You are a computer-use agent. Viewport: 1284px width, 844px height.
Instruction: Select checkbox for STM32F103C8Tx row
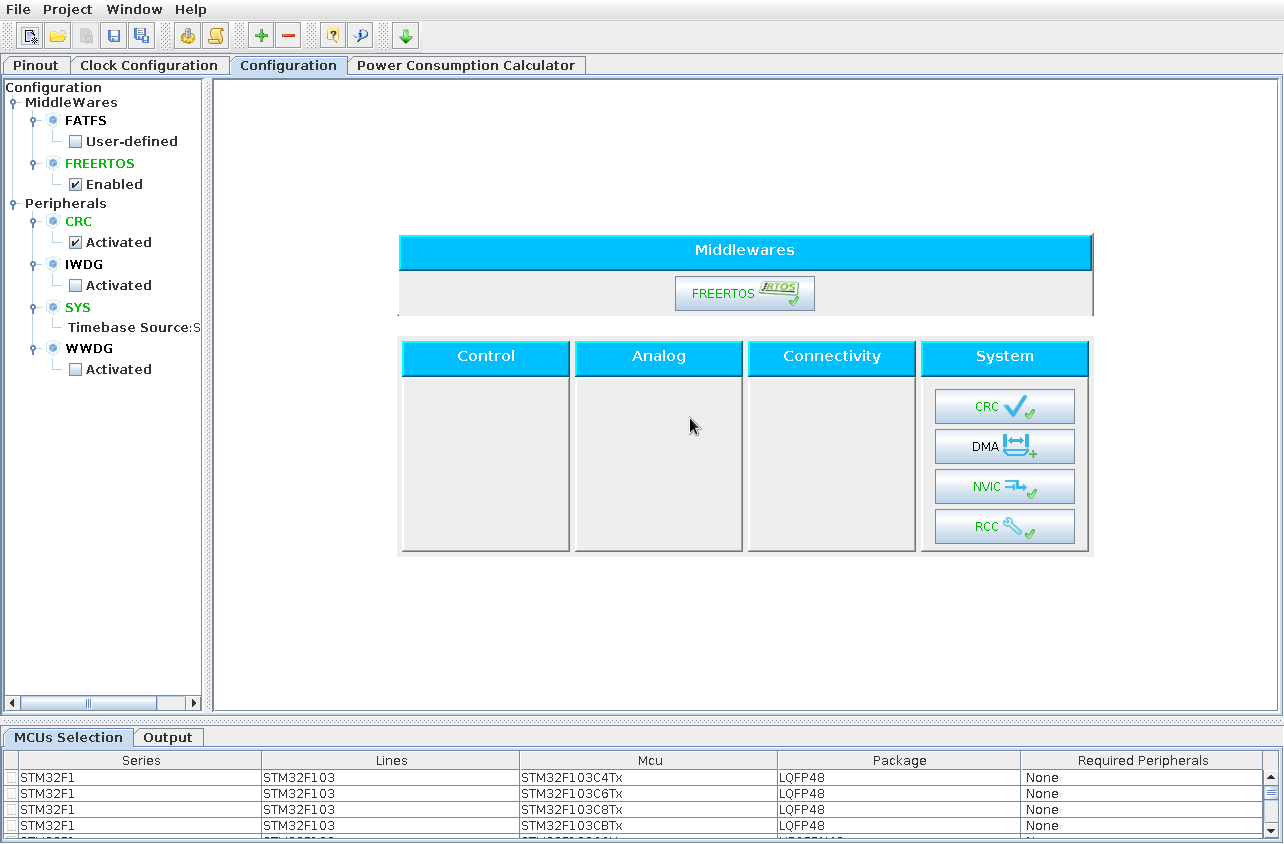11,809
